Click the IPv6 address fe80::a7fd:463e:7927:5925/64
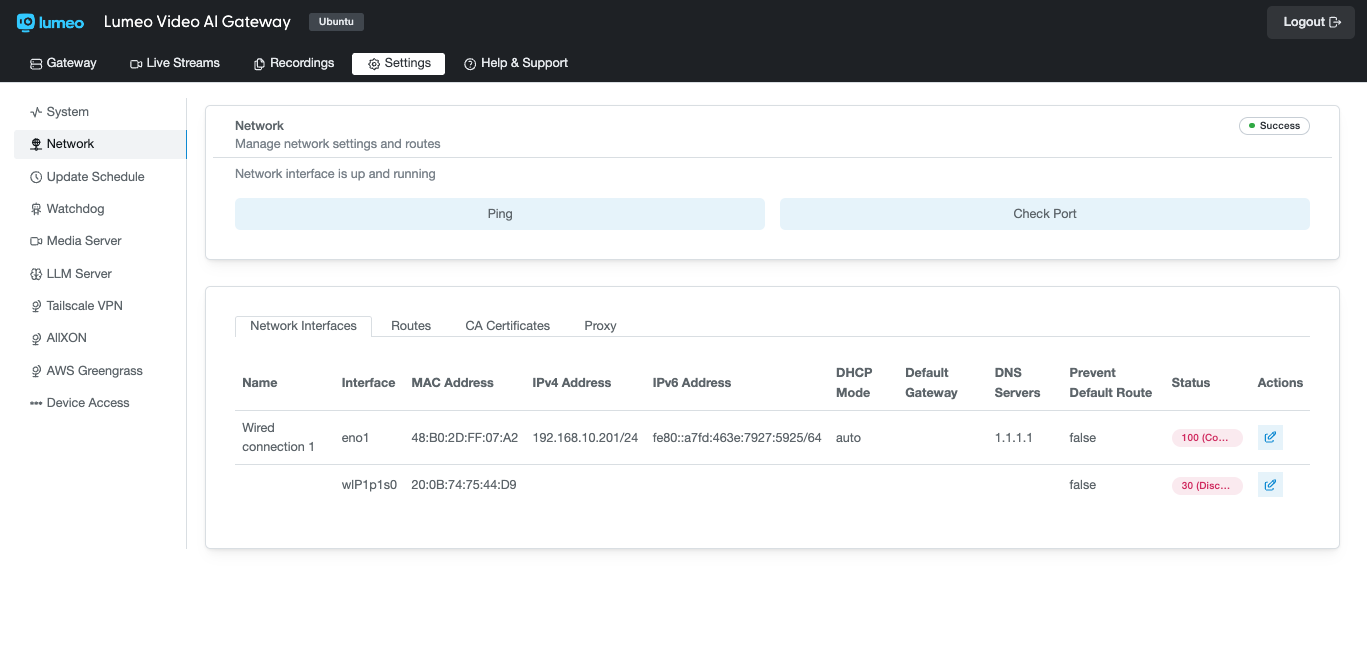Screen dimensions: 1367x650 click(737, 438)
